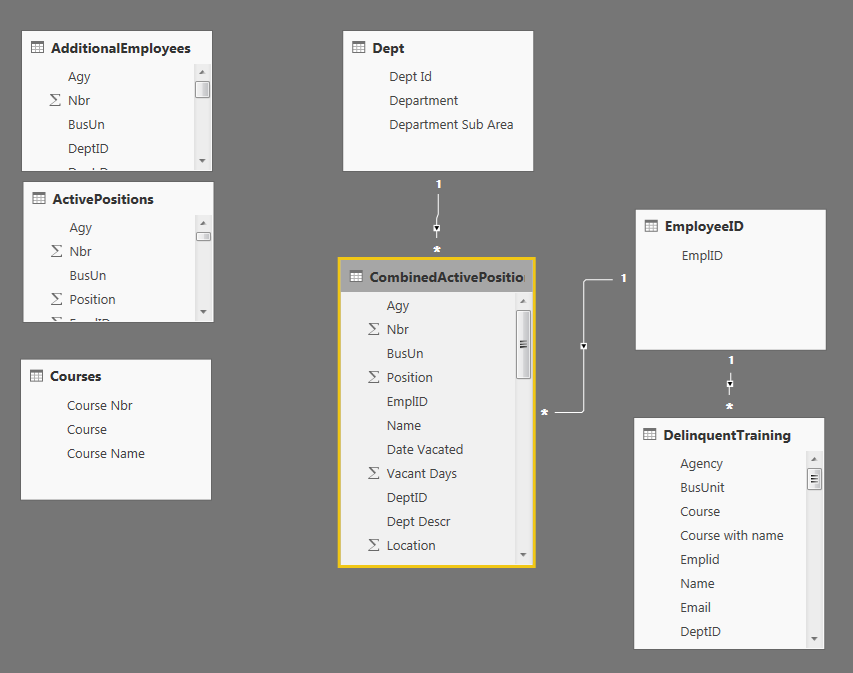Click direction arrow on EmployeeID–CombinedActivePositions line

pos(584,346)
